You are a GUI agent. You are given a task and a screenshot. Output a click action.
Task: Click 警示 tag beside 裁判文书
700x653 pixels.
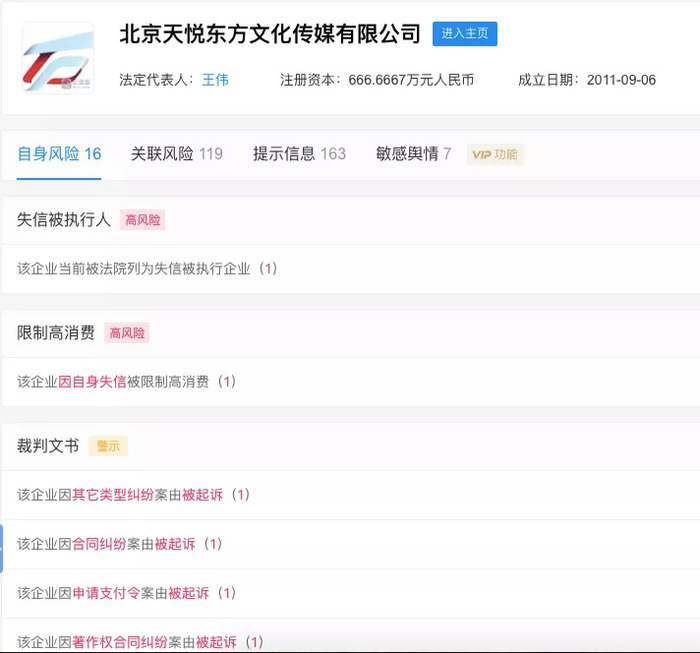pyautogui.click(x=108, y=446)
